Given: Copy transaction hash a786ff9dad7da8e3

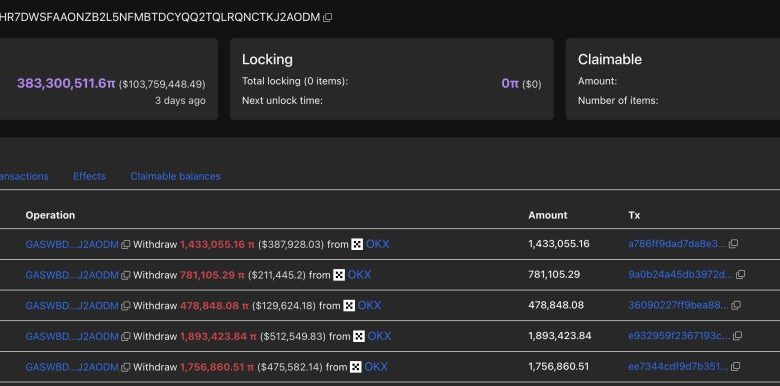Looking at the screenshot, I should (x=733, y=244).
